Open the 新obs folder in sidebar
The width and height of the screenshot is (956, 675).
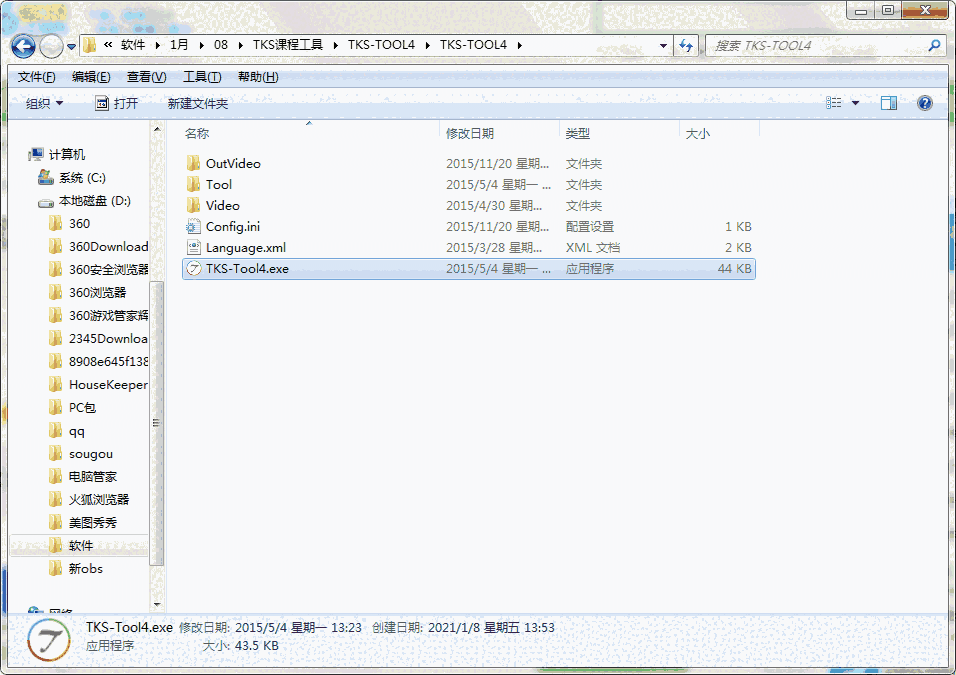76,569
